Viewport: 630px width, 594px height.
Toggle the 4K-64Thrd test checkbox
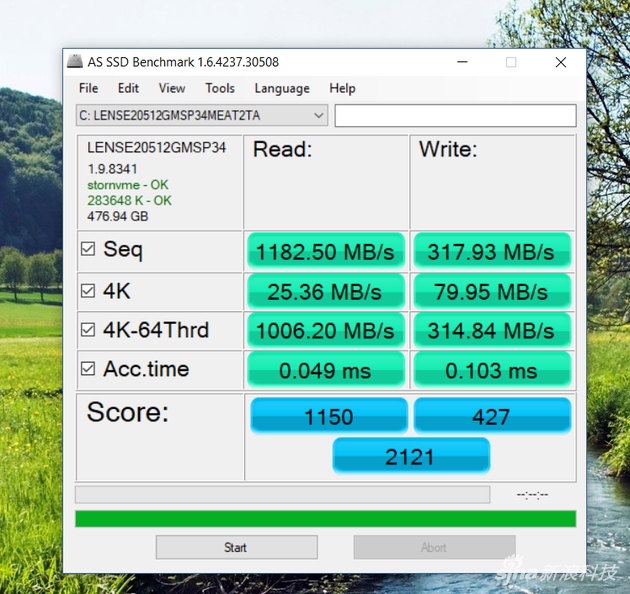click(88, 330)
